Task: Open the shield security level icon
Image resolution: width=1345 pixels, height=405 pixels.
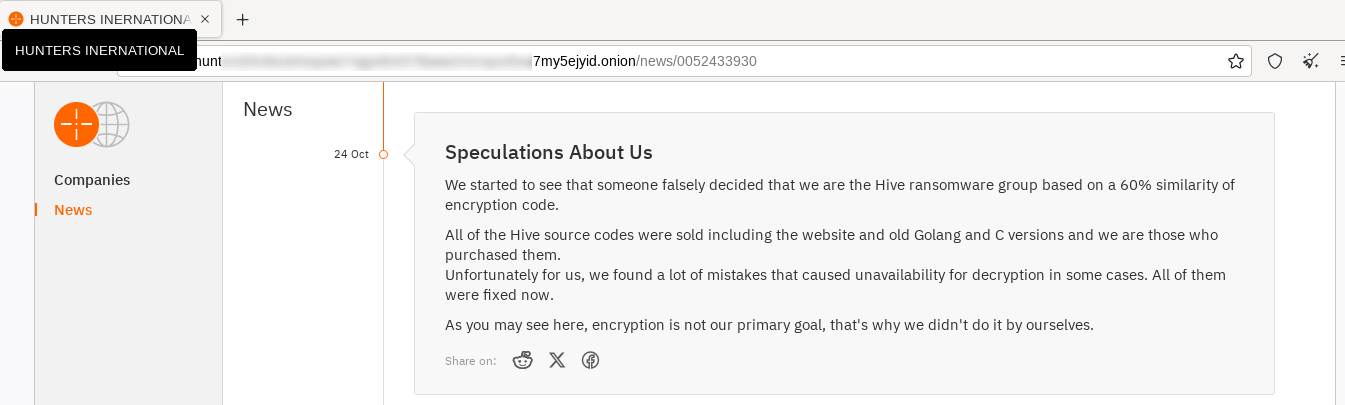Action: (1275, 61)
